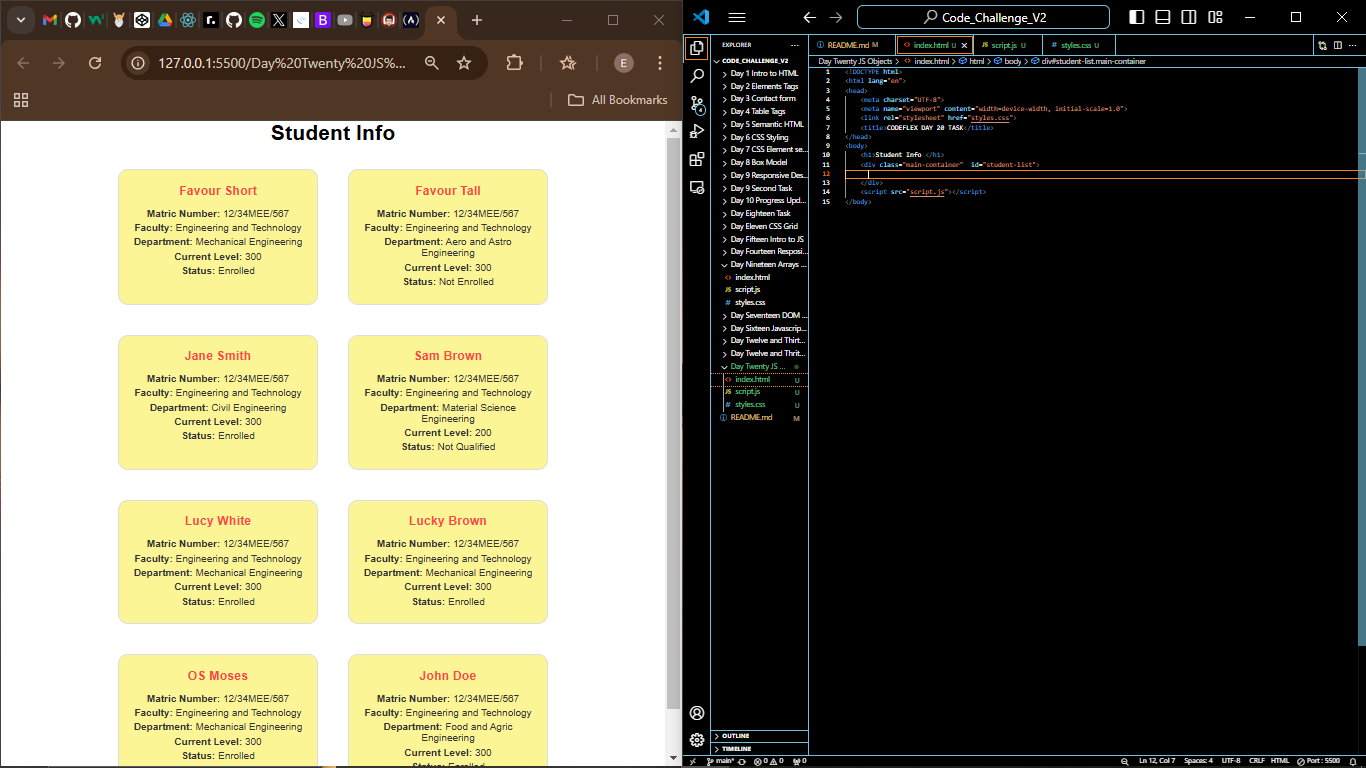Open the Manage gear settings icon

coord(697,740)
